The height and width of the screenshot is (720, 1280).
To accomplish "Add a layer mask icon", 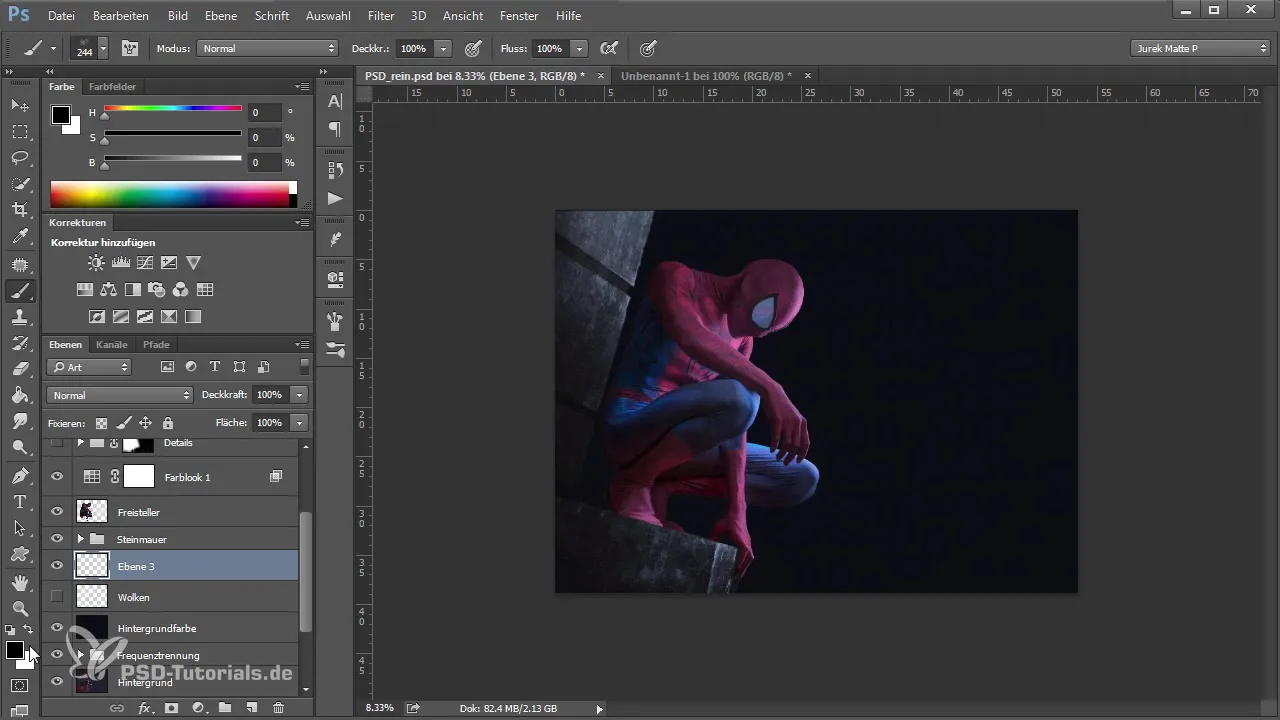I will (171, 708).
